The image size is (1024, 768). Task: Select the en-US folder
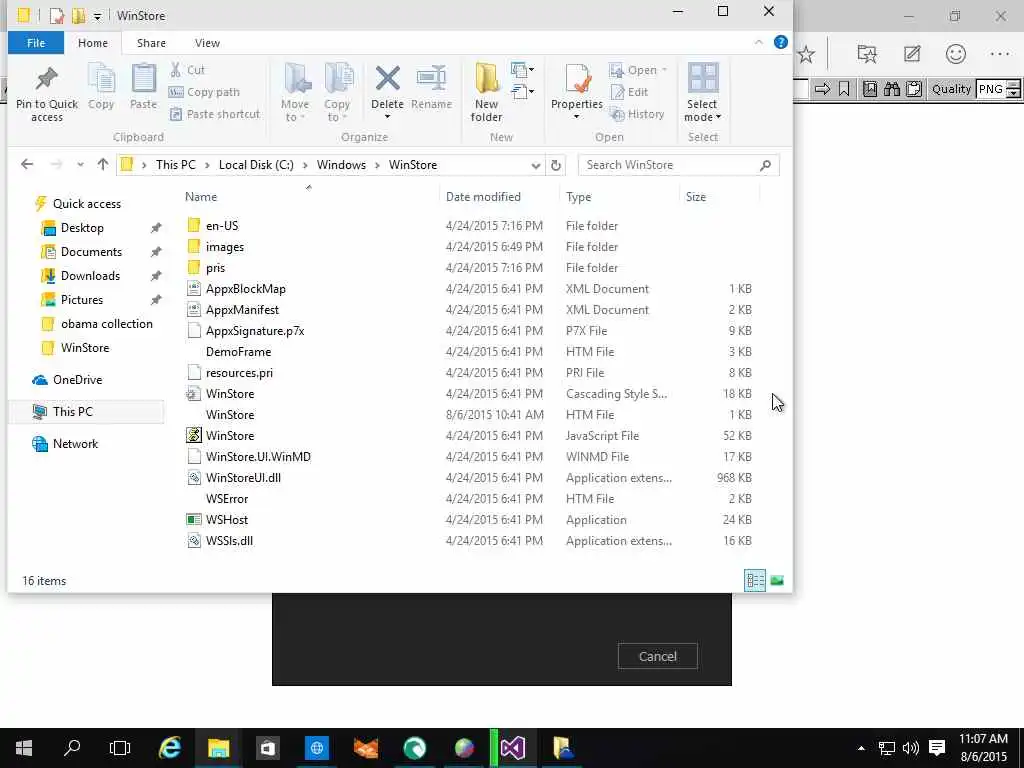(222, 225)
